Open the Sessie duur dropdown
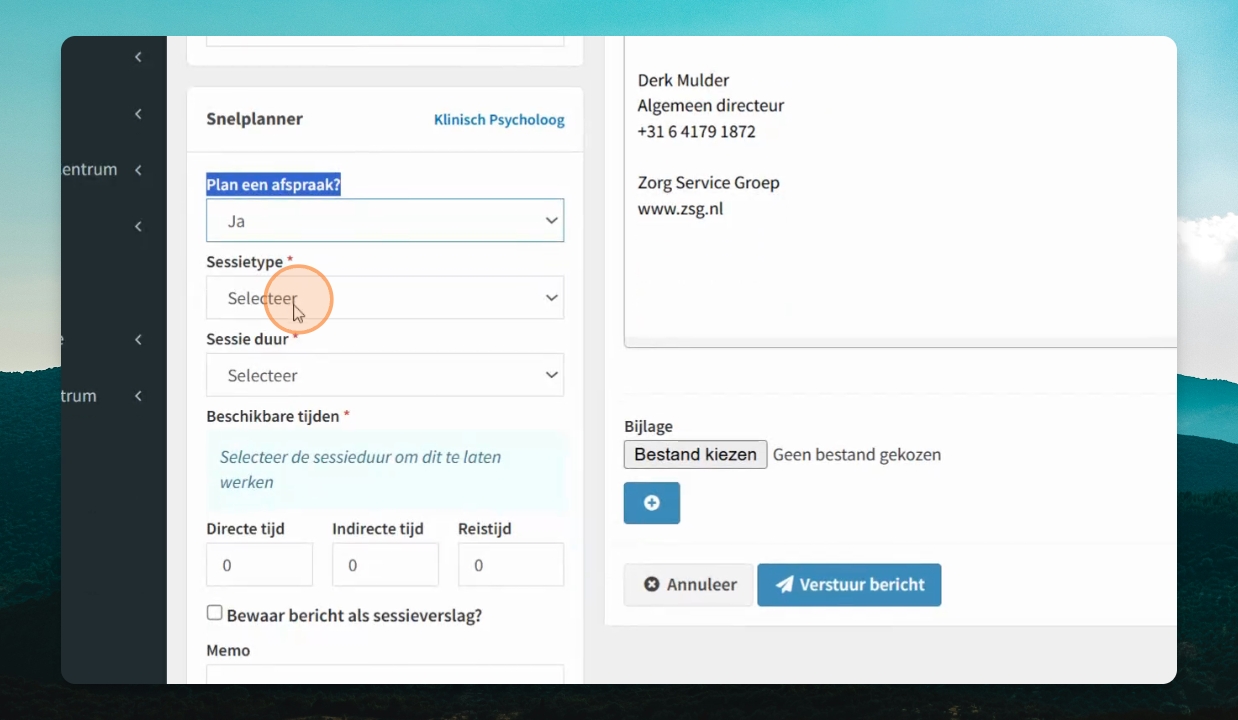1238x720 pixels. [x=385, y=375]
